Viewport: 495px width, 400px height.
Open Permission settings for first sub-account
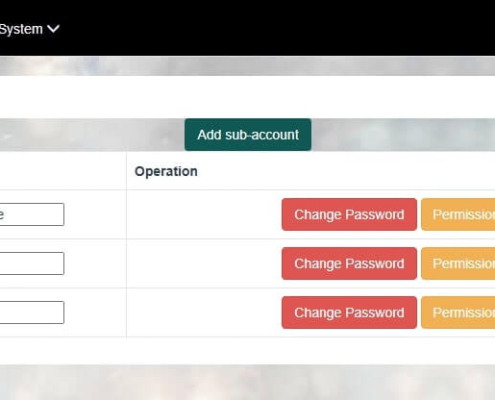[458, 214]
